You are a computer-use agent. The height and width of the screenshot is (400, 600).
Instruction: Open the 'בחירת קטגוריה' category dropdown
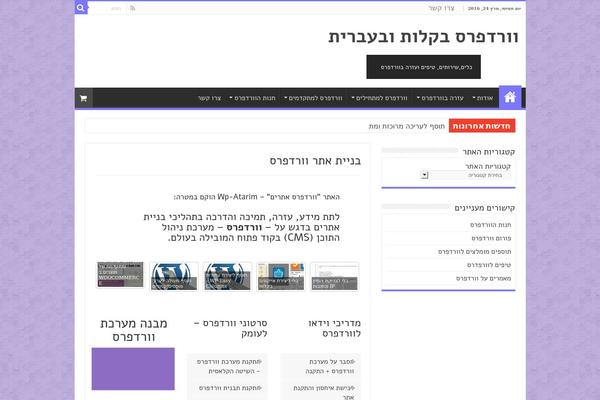(466, 175)
